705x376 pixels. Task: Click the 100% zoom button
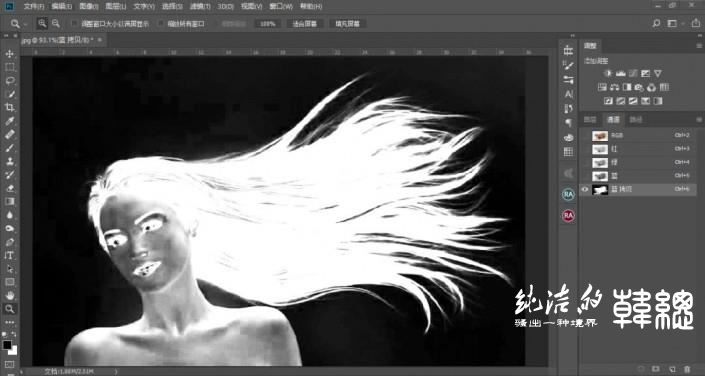(x=268, y=24)
